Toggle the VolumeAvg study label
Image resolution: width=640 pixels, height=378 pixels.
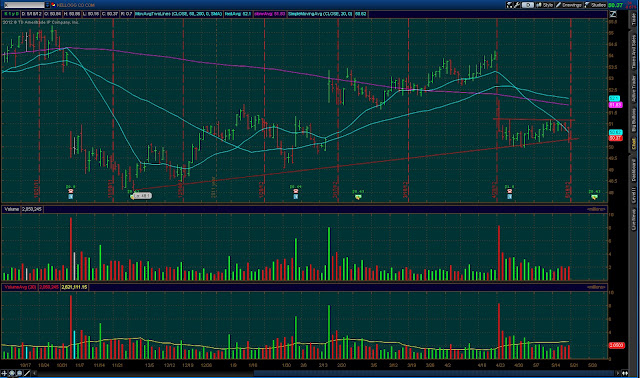click(20, 287)
